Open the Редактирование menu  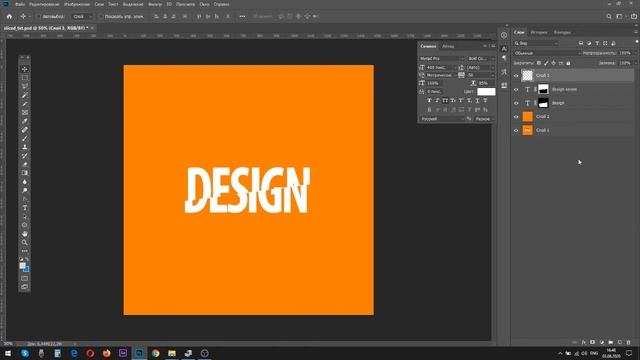(44, 4)
